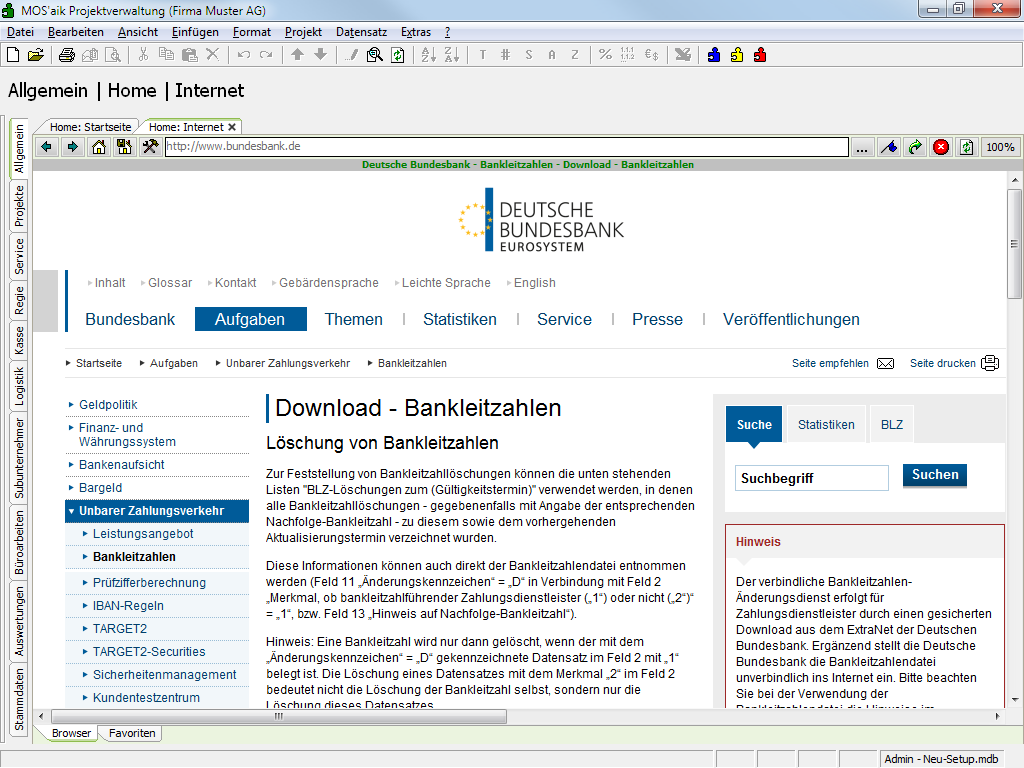Click the vertical scrollbar down arrow
1024x768 pixels.
(1014, 699)
